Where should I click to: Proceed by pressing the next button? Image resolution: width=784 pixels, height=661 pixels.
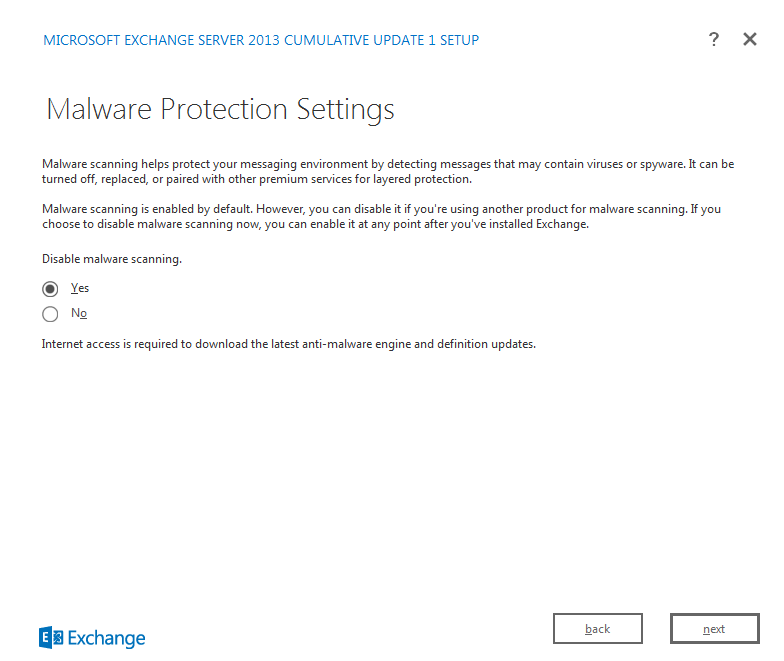(x=714, y=629)
